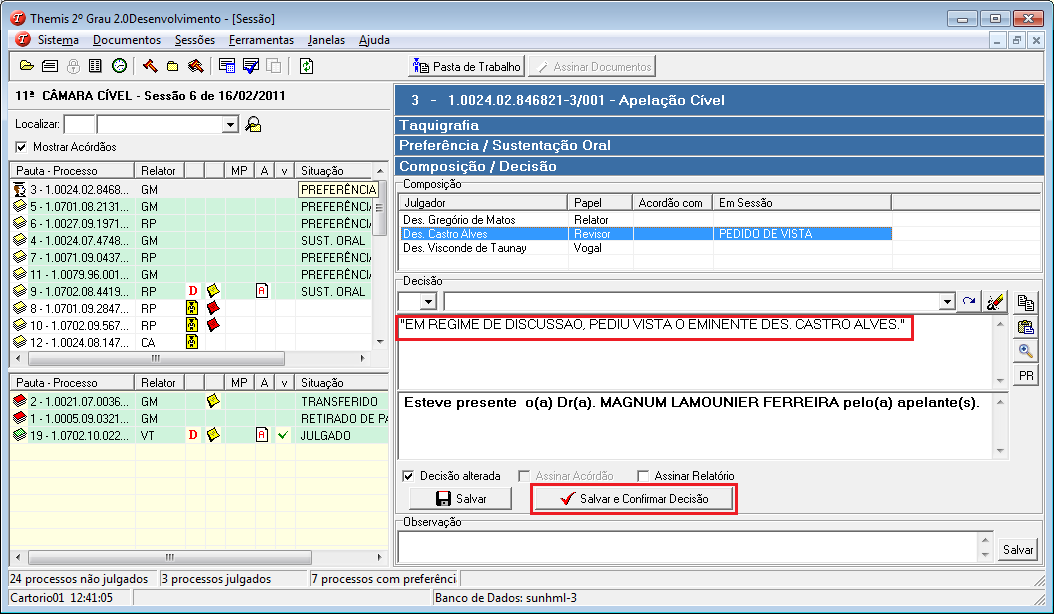The width and height of the screenshot is (1054, 614).
Task: Click the open folder toolbar icon
Action: pyautogui.click(x=27, y=66)
